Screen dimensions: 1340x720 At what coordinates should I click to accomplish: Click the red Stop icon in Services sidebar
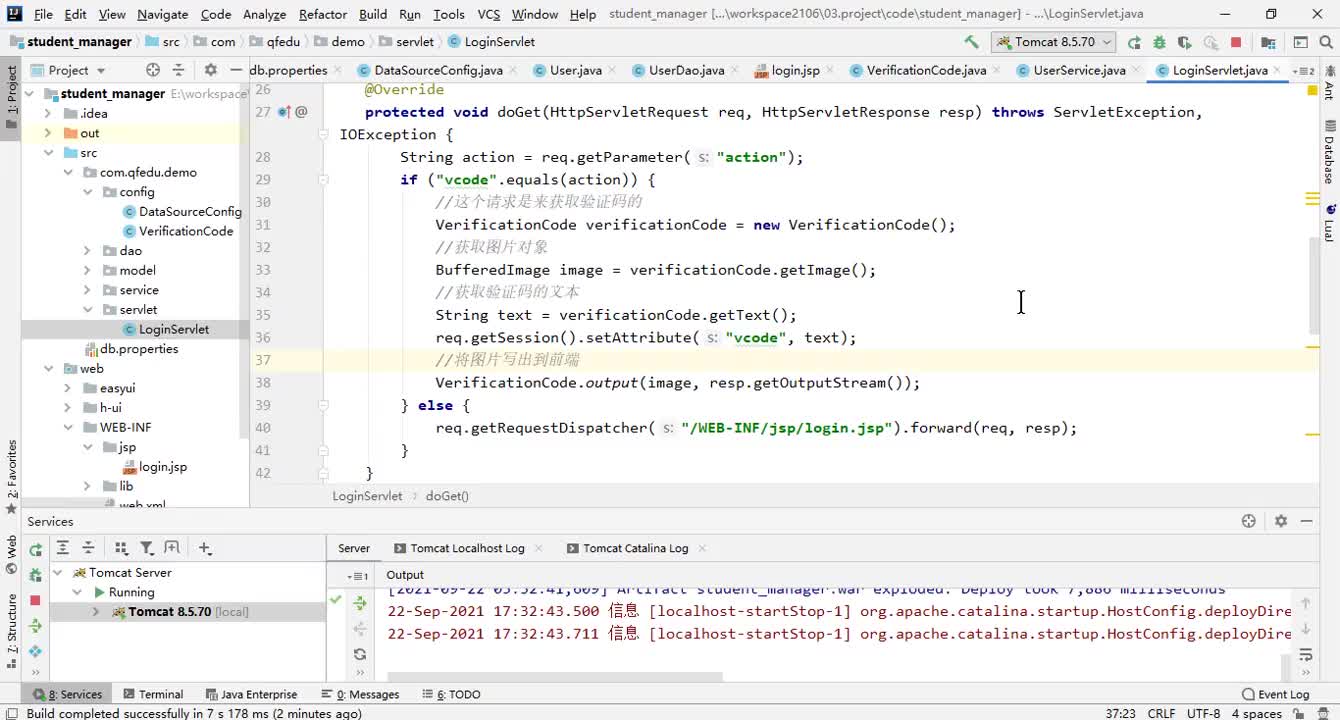pyautogui.click(x=35, y=600)
